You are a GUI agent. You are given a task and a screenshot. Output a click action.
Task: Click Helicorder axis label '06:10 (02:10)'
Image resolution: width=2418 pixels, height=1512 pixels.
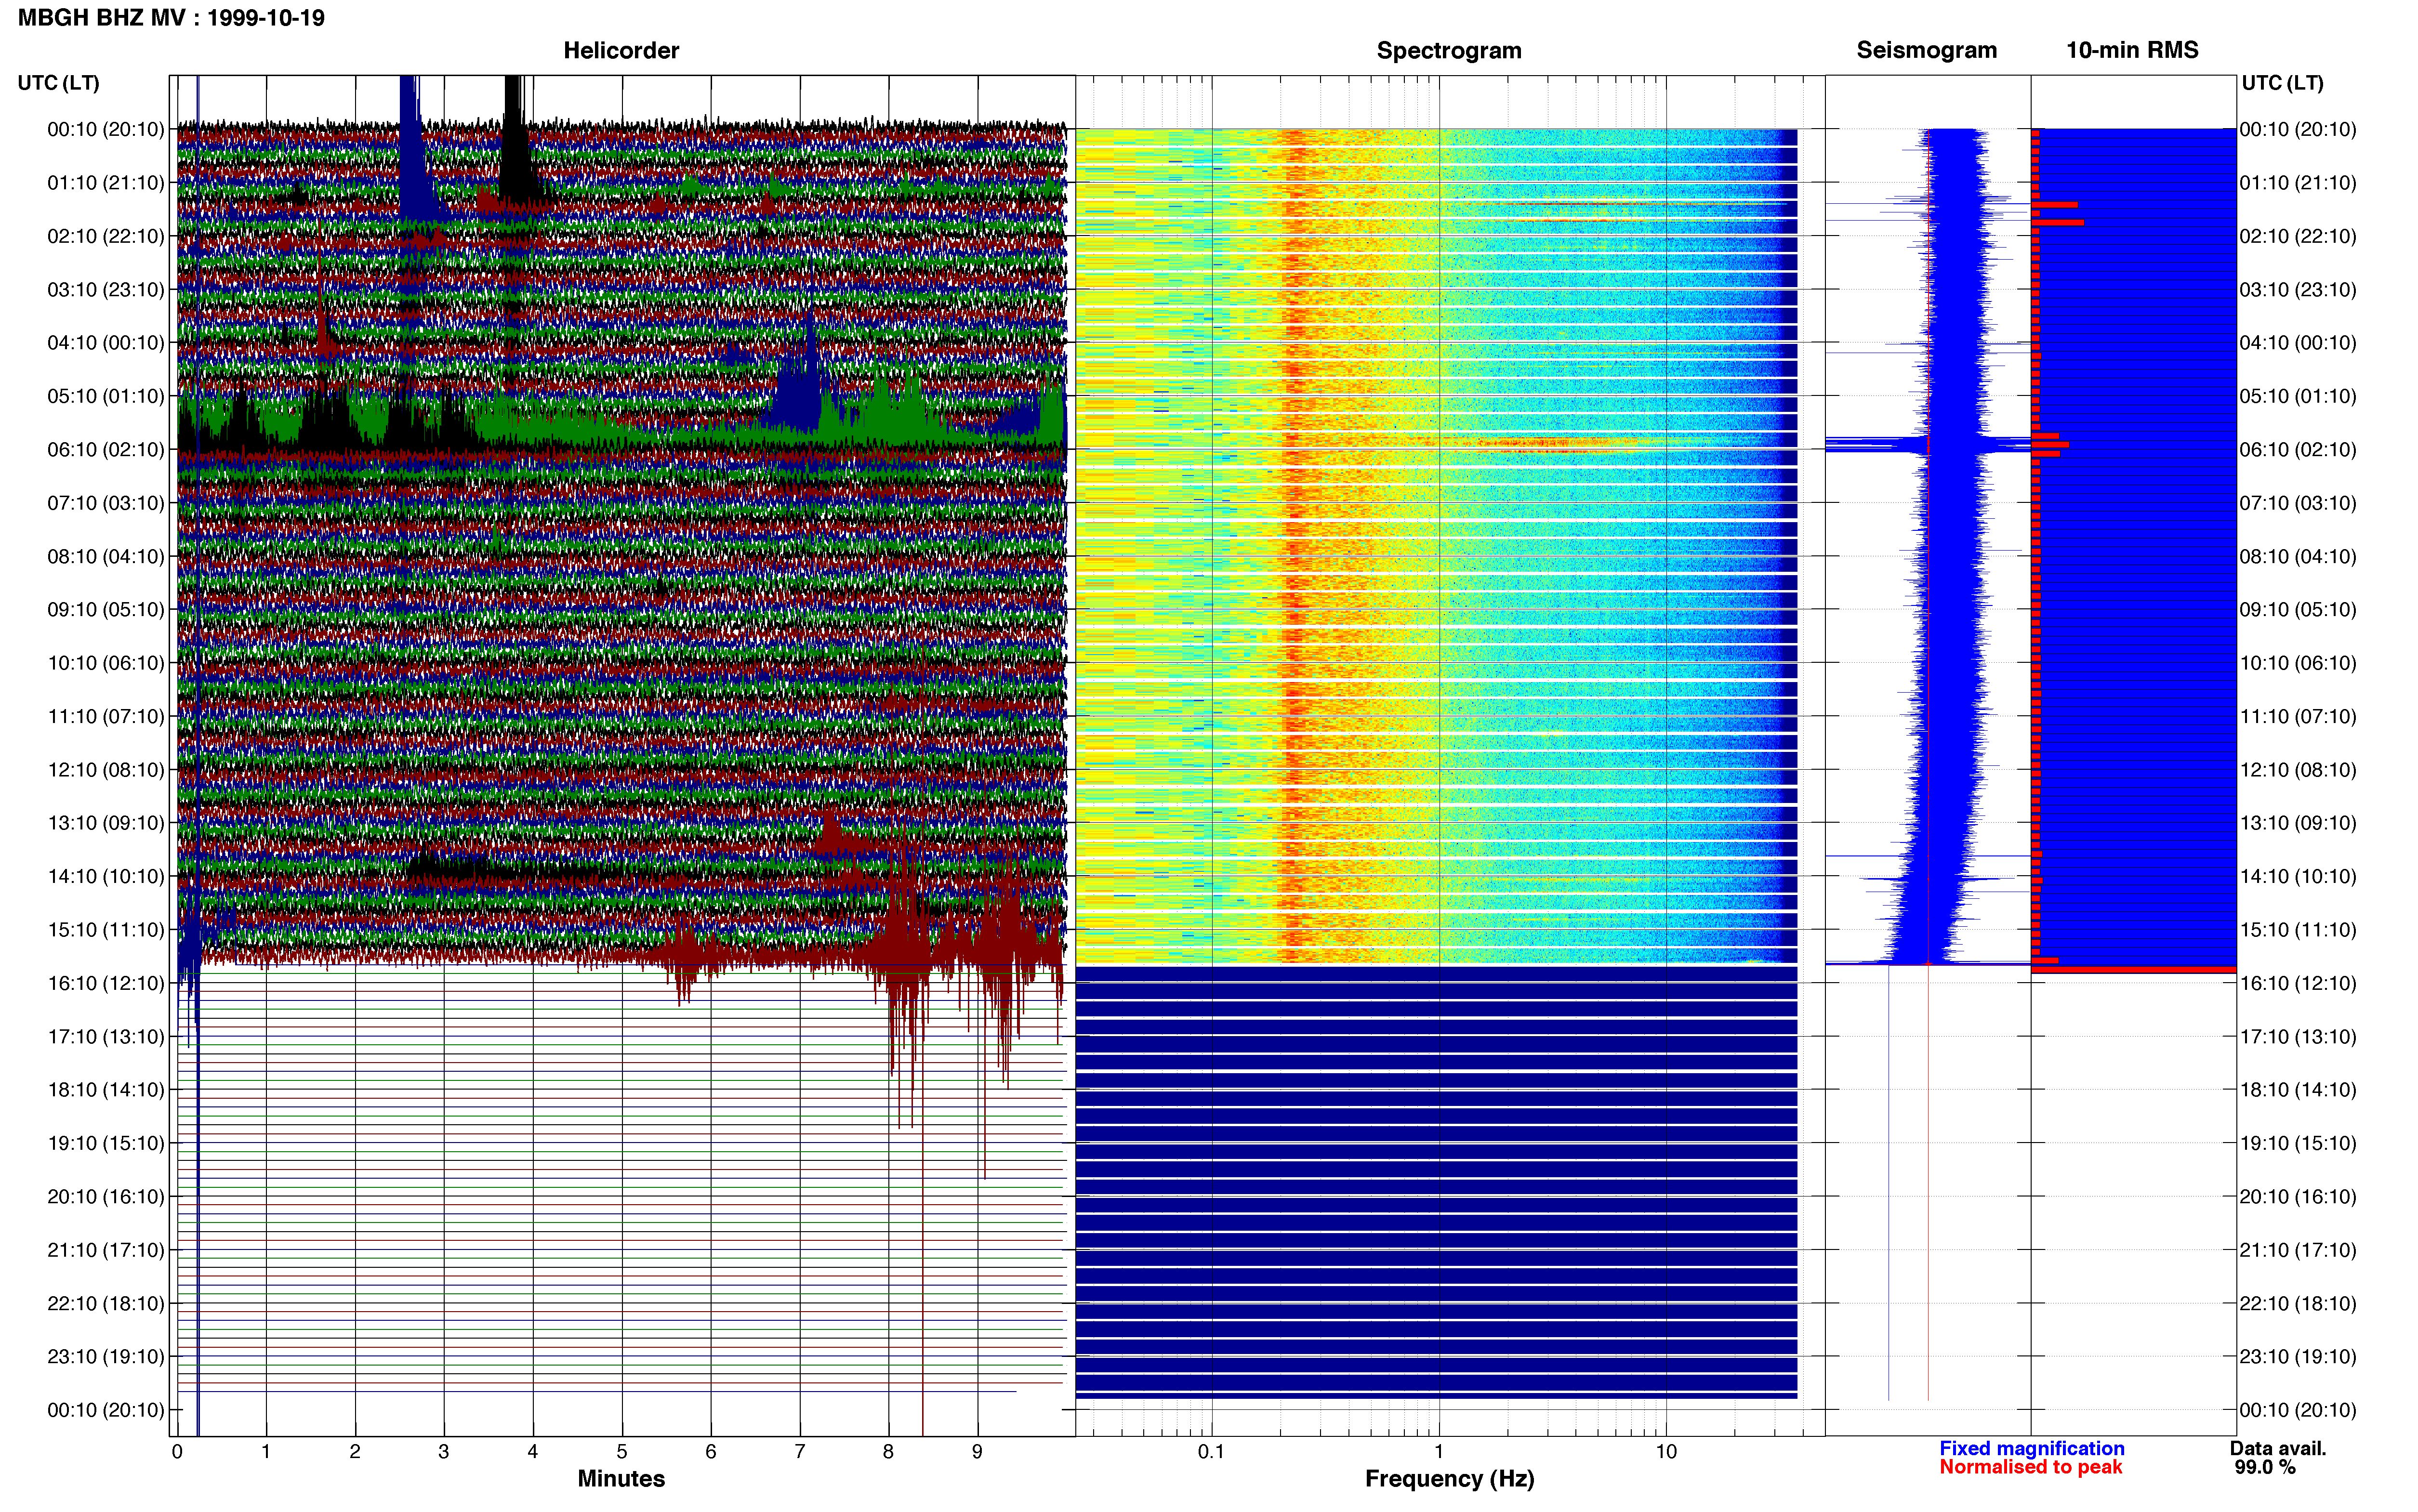[106, 450]
